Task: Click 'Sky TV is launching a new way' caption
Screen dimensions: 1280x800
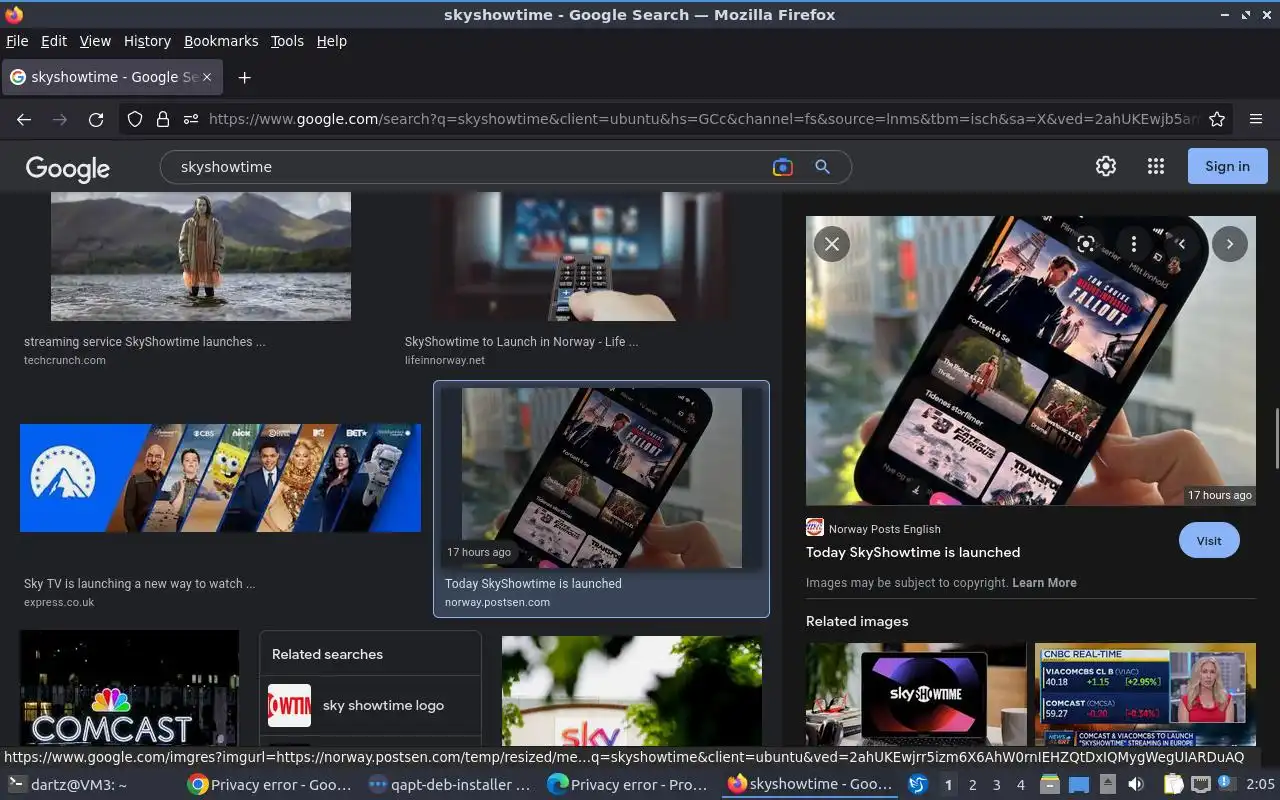Action: [139, 584]
